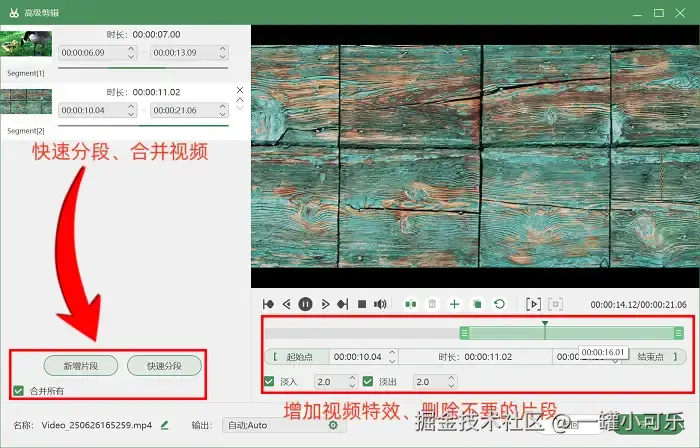Click the Segment[1] label

(x=26, y=73)
